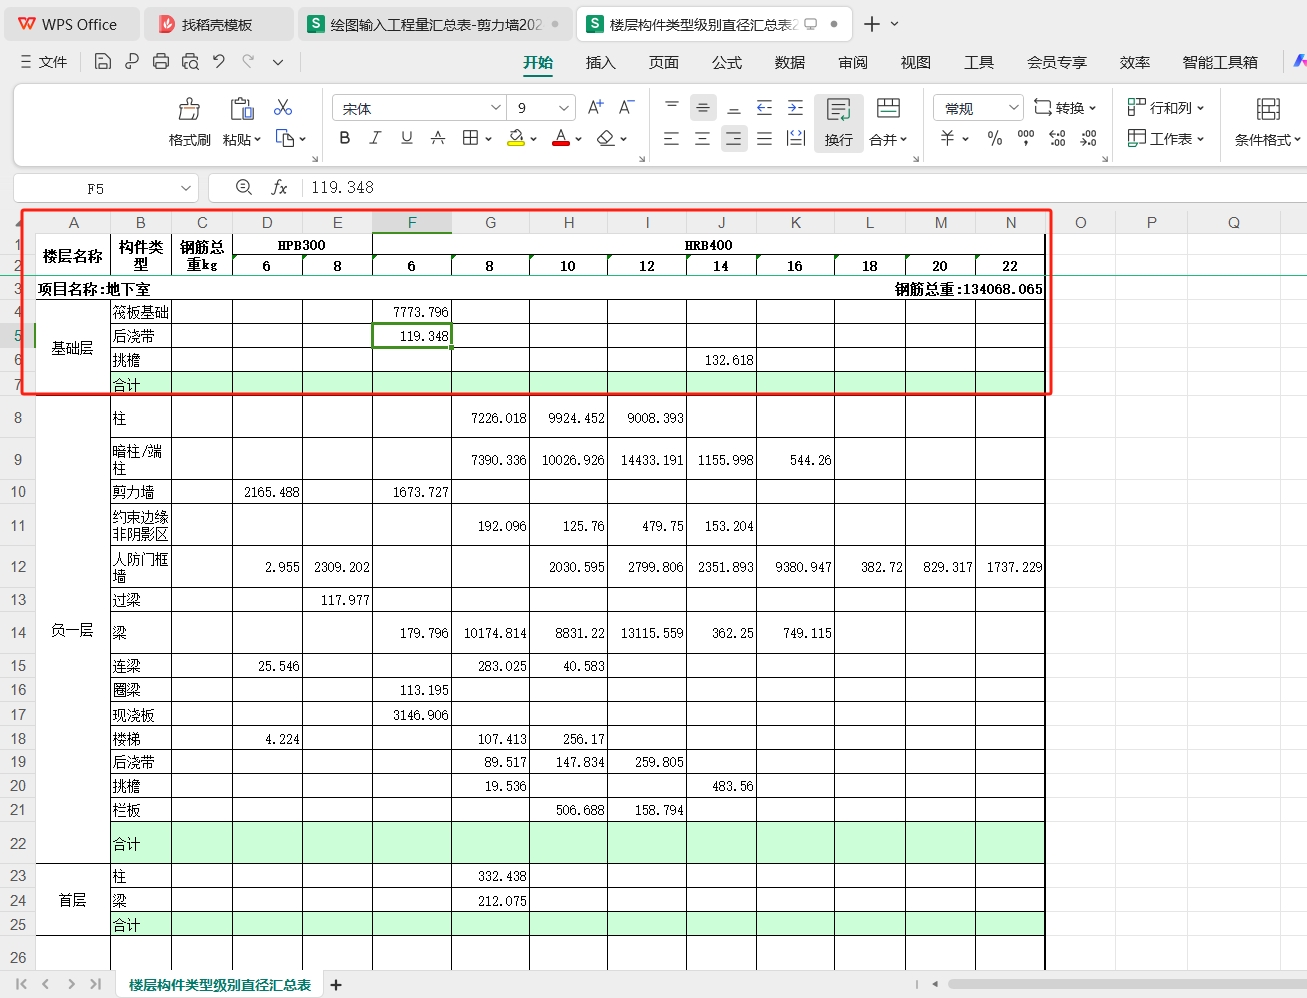Switch to the Review (审阅) tab
The image size is (1307, 998).
pyautogui.click(x=852, y=62)
